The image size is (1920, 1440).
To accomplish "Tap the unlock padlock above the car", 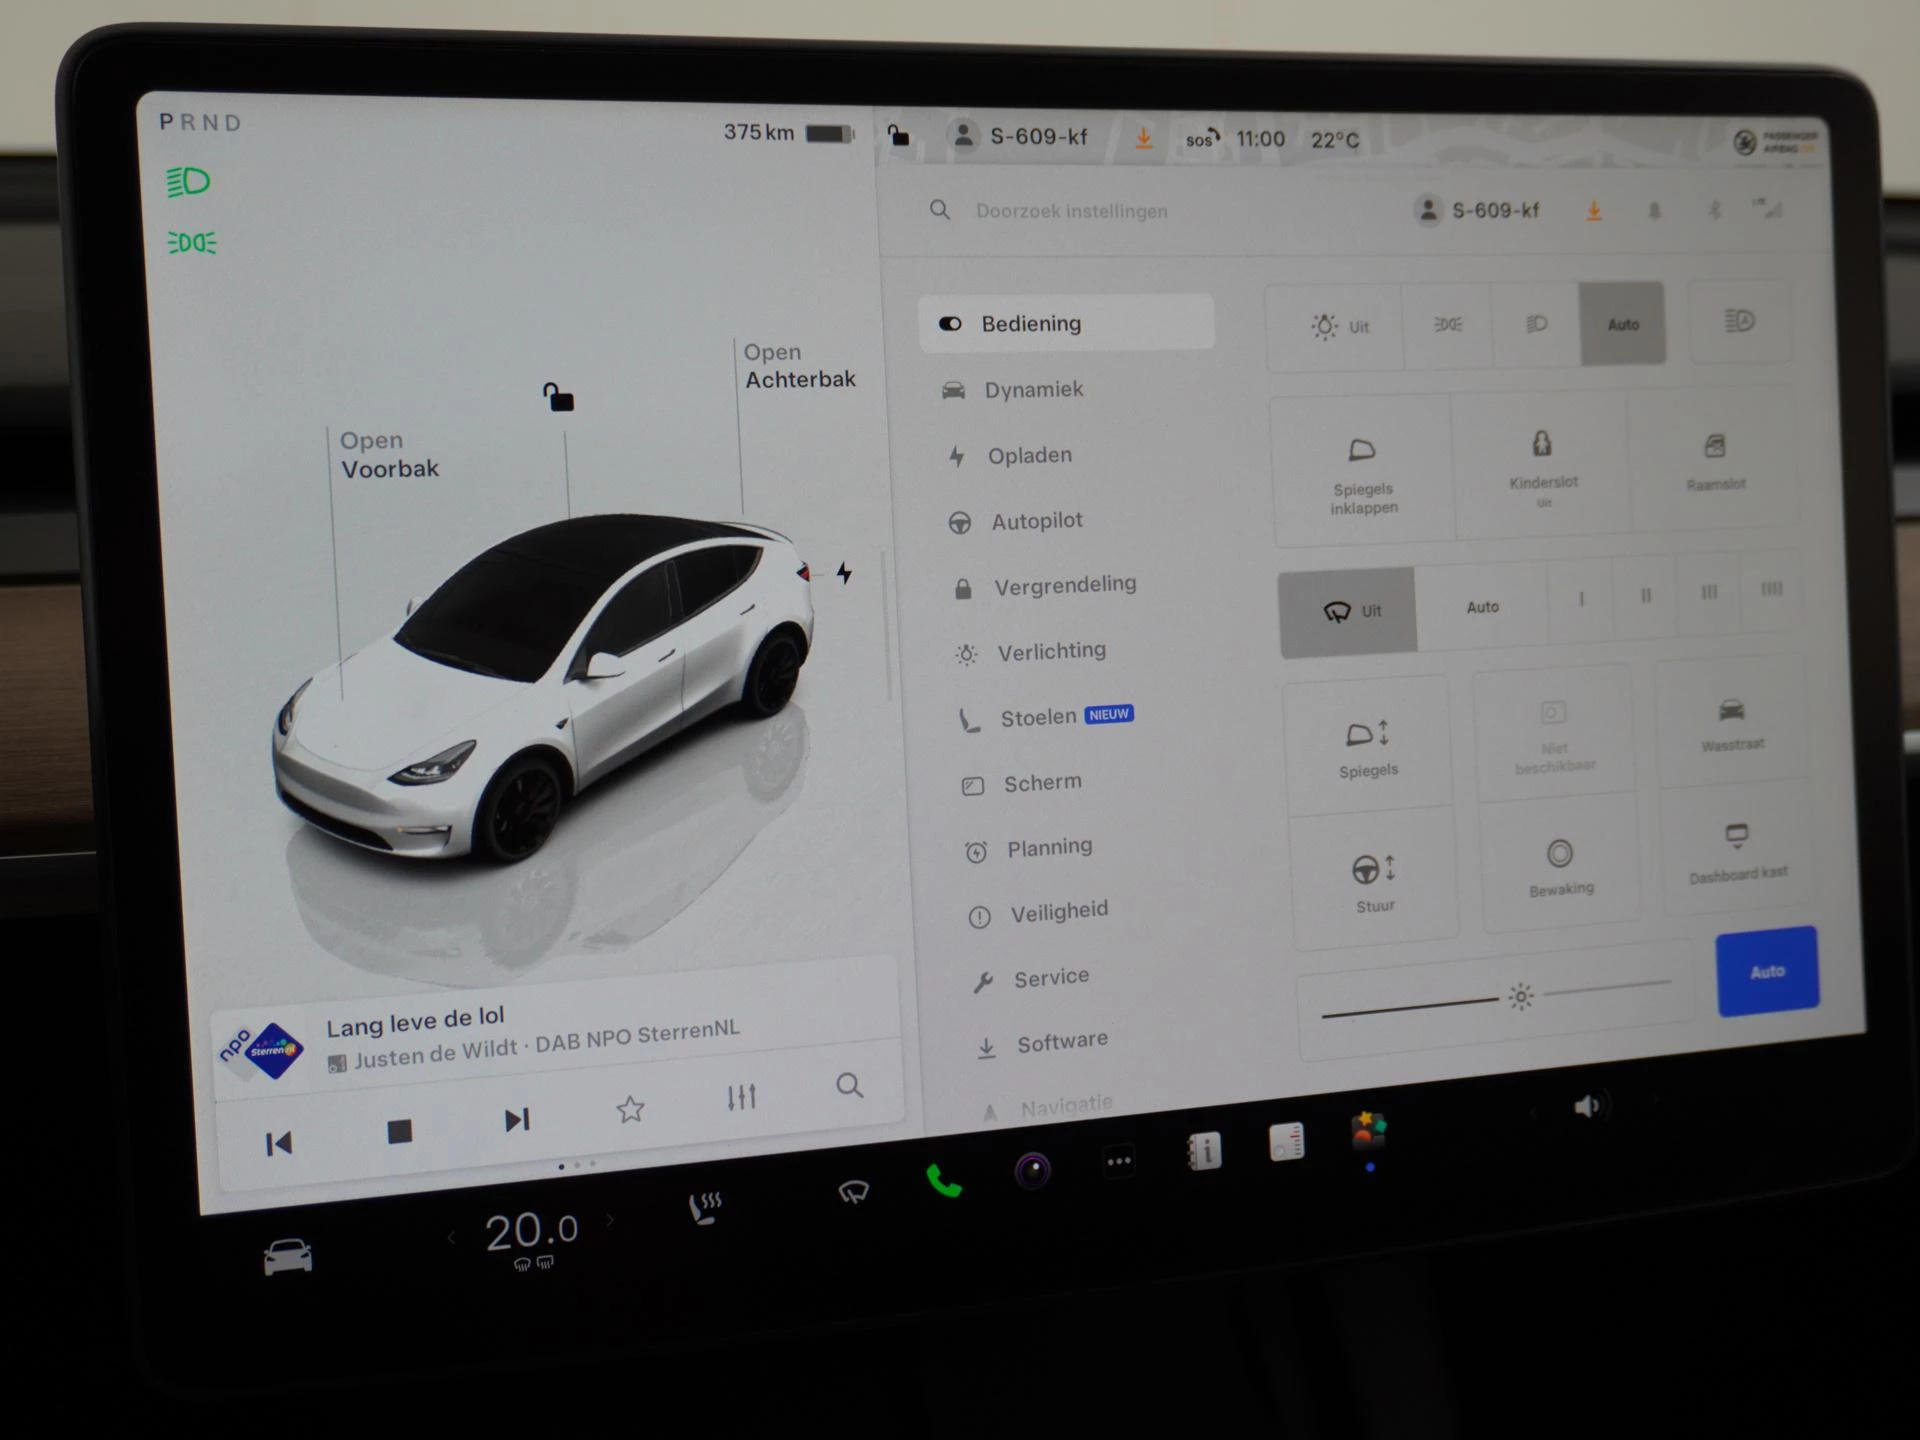I will pyautogui.click(x=558, y=397).
